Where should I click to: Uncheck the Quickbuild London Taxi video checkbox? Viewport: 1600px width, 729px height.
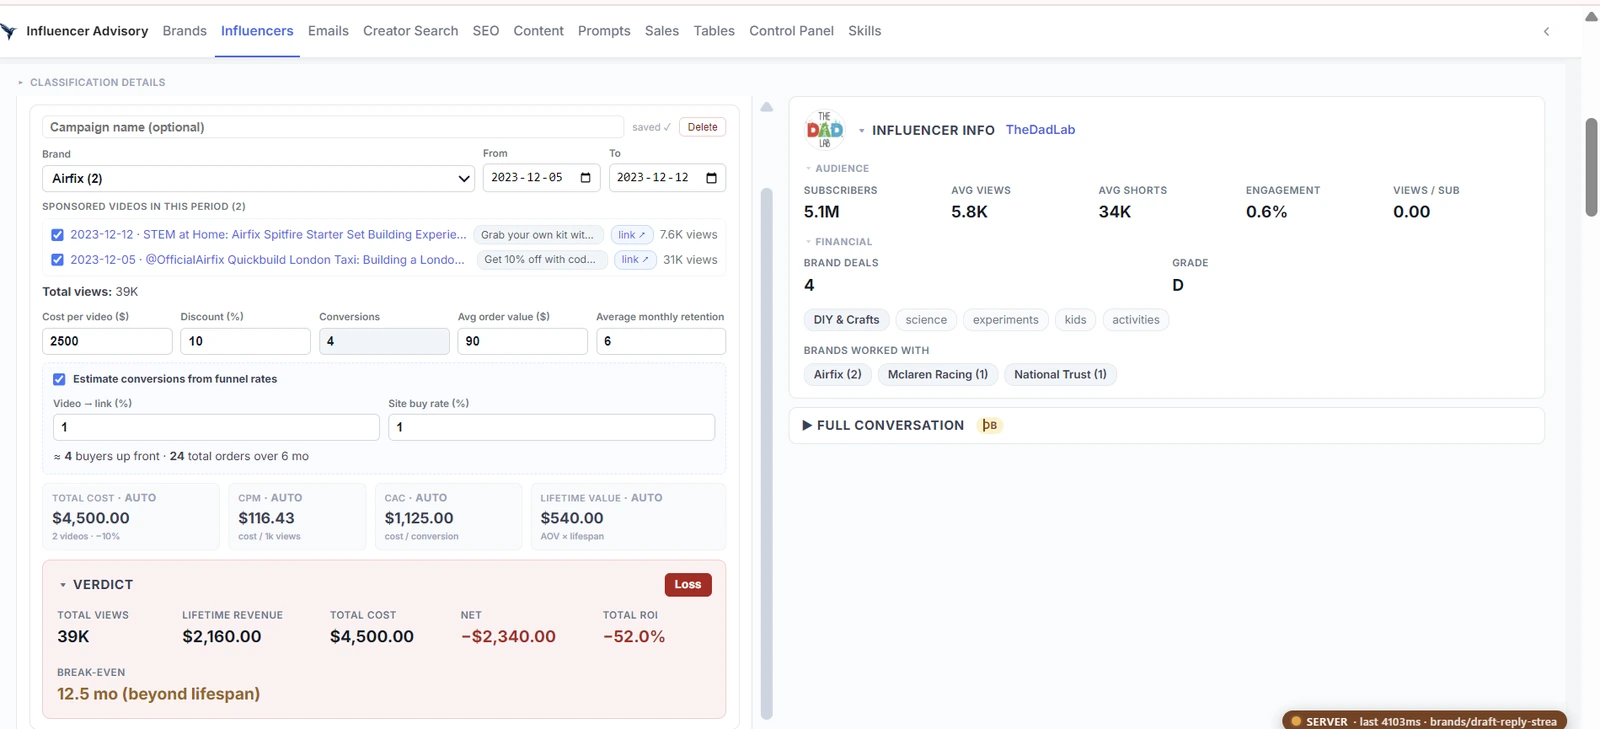[x=57, y=260]
